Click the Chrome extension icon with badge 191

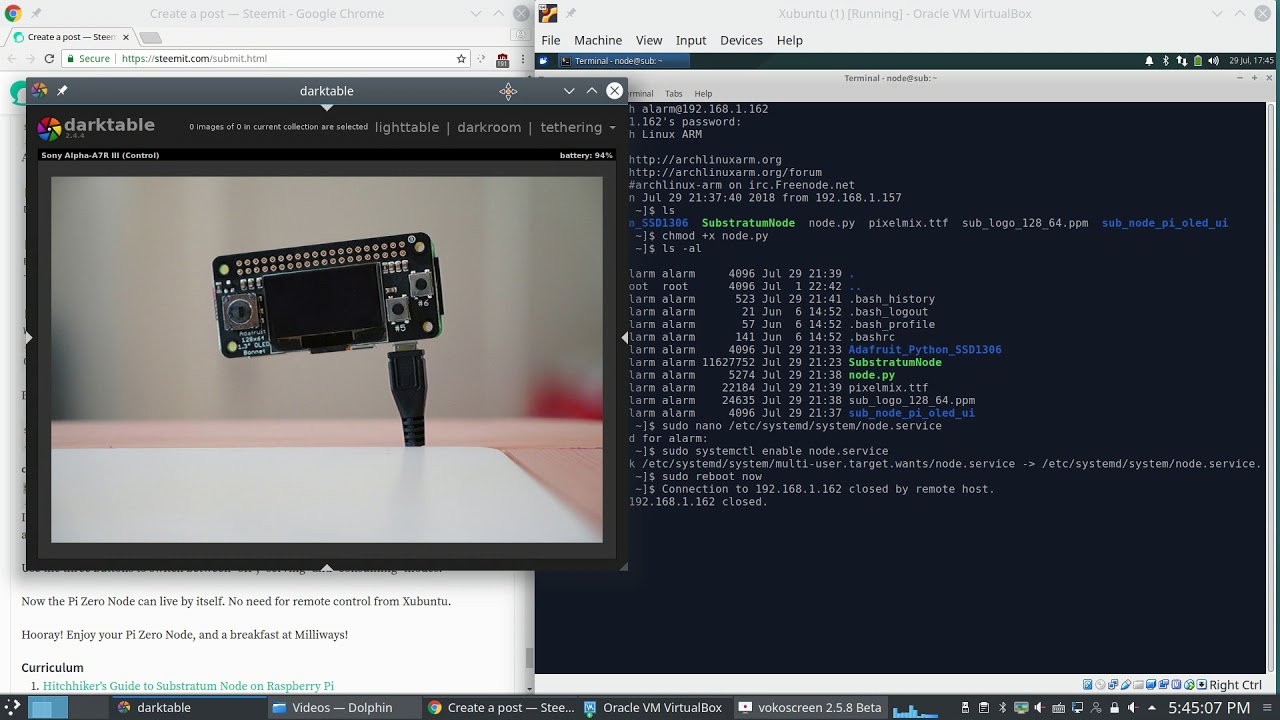[x=502, y=60]
